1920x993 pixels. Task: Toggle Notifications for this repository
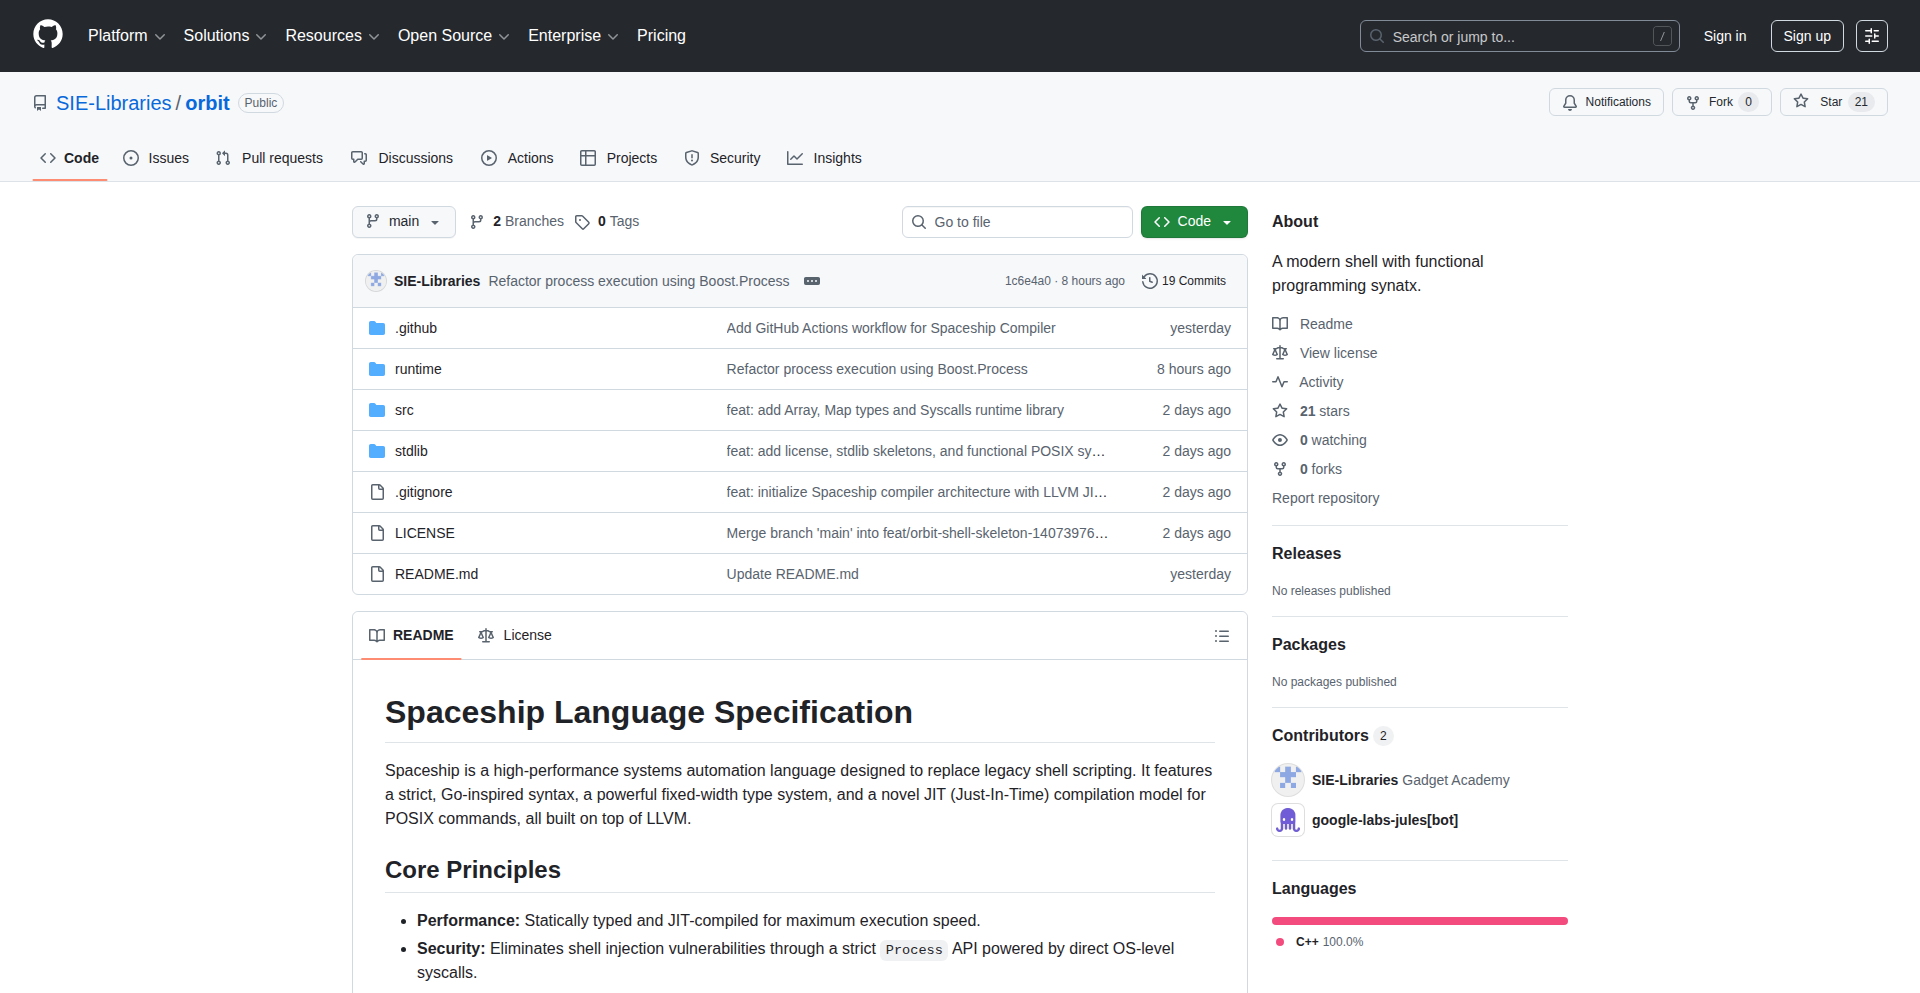[1606, 102]
